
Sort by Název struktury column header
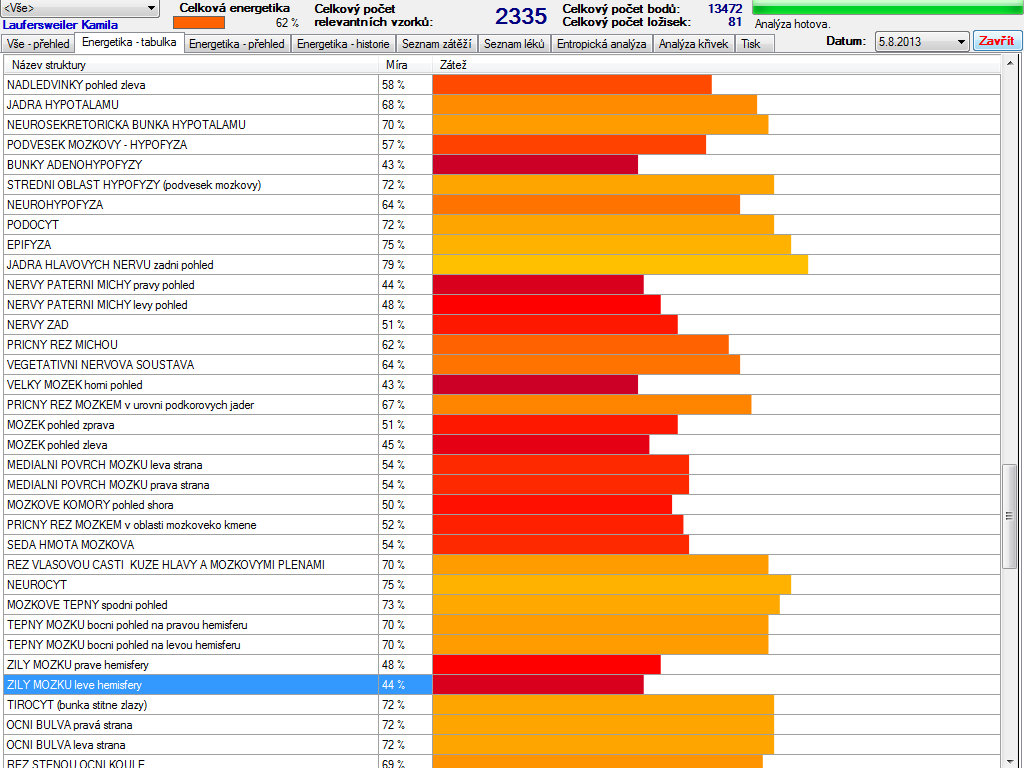tap(191, 65)
